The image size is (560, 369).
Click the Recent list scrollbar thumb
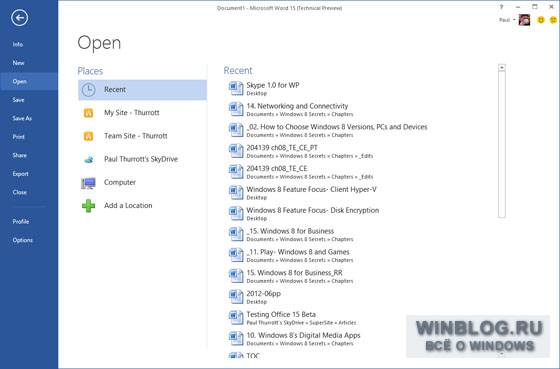tap(502, 144)
